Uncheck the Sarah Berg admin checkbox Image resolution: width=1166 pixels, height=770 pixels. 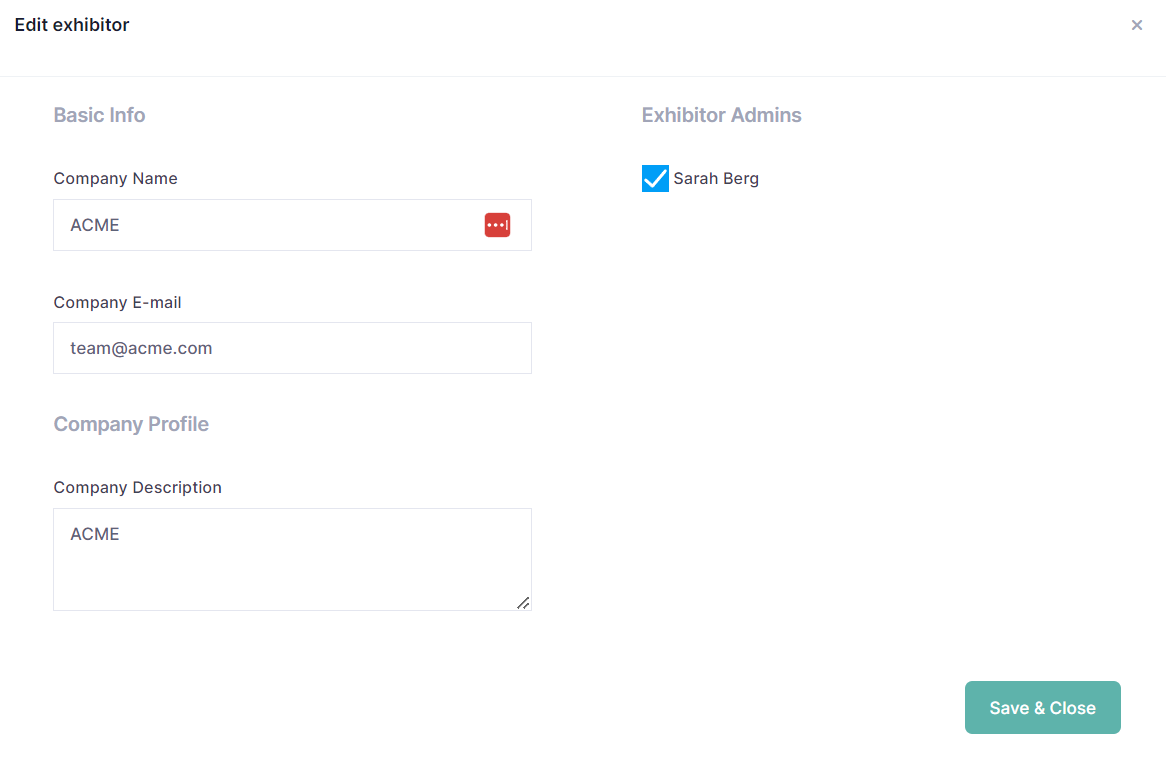[655, 179]
